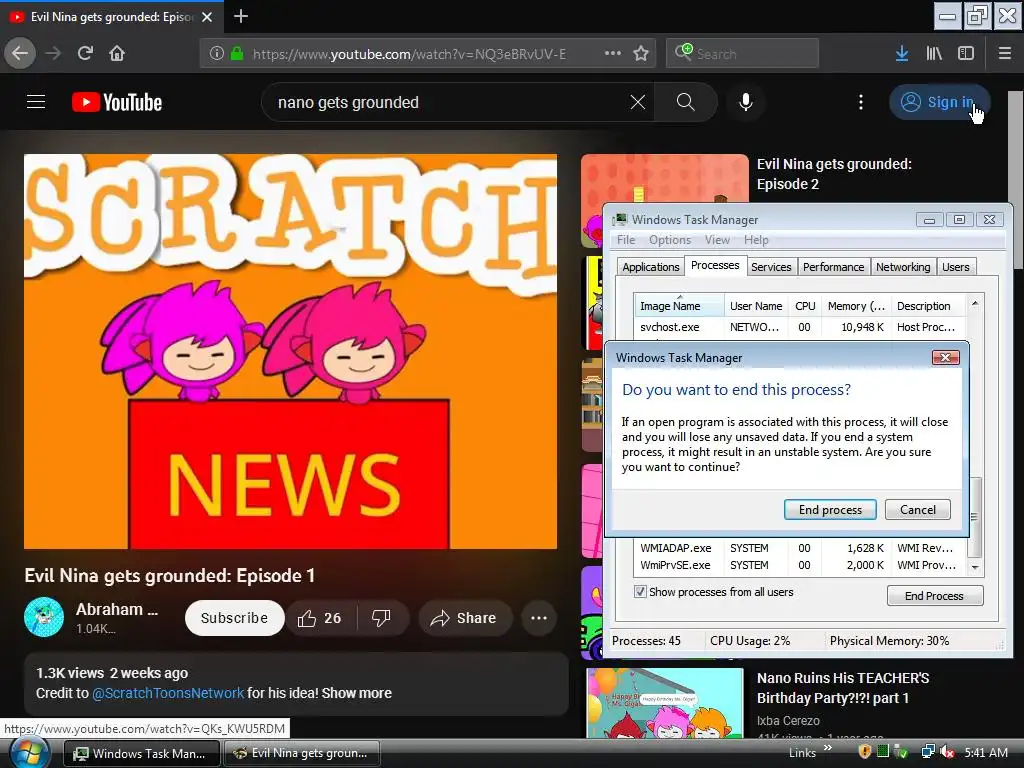Expand the Links toolbar chevron on taskbar

click(828, 748)
